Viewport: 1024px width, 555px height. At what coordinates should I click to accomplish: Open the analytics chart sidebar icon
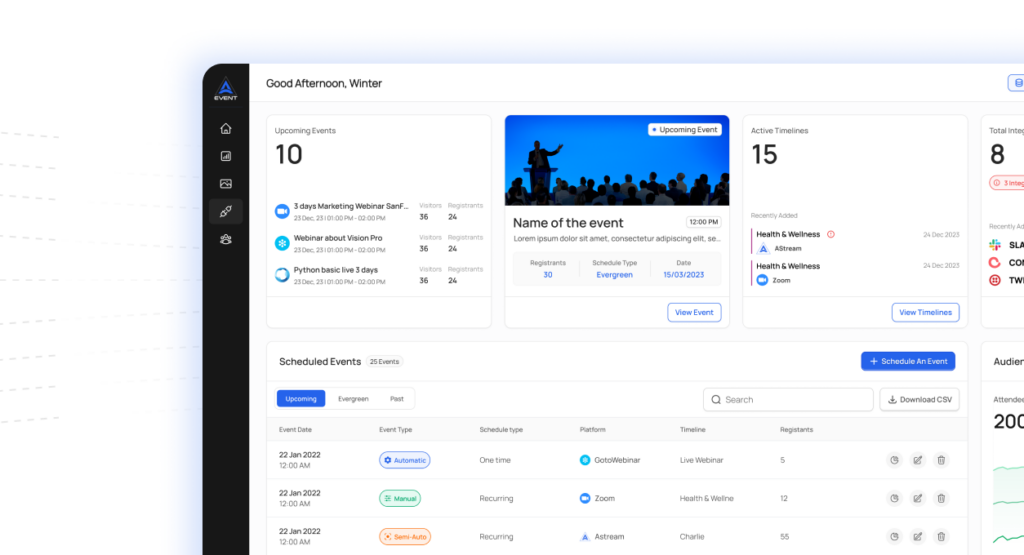click(x=226, y=156)
